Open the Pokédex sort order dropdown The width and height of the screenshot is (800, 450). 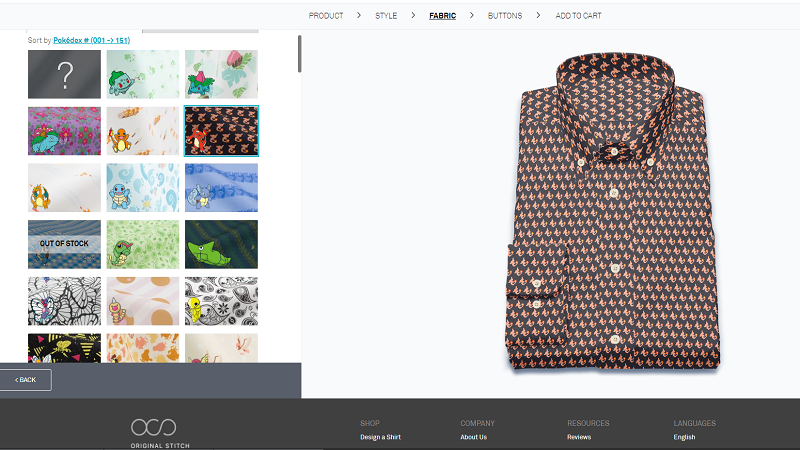[x=91, y=40]
